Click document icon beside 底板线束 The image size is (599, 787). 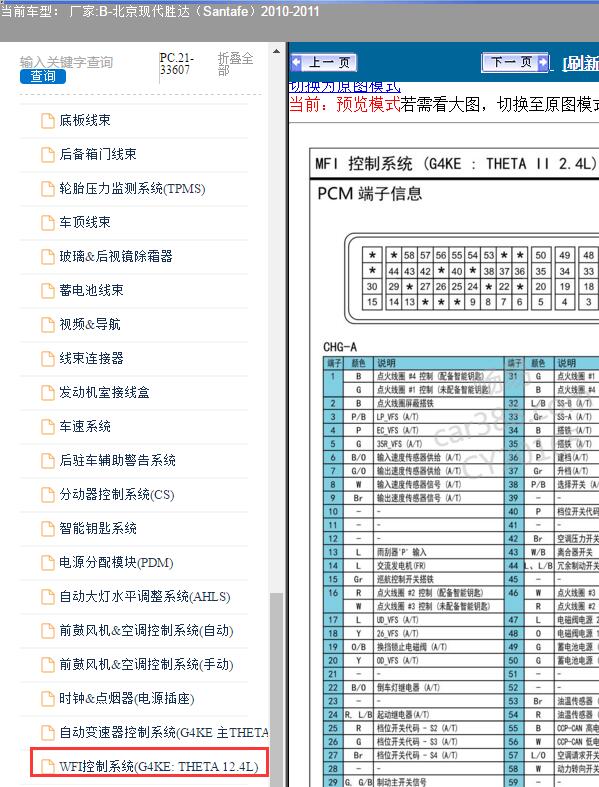[48, 121]
